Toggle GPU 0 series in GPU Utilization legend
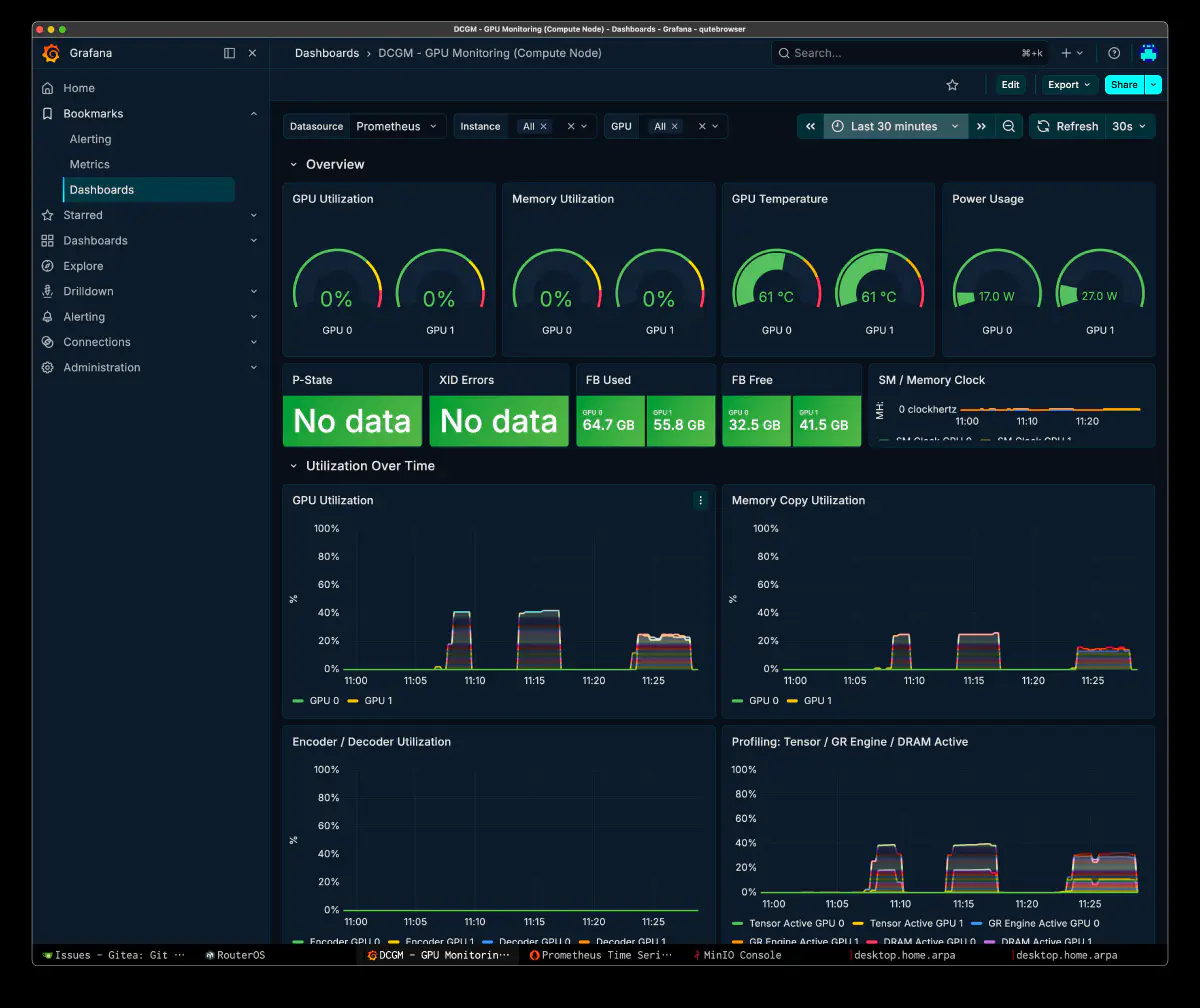Screen dimensions: 1200x1008 [x=324, y=701]
